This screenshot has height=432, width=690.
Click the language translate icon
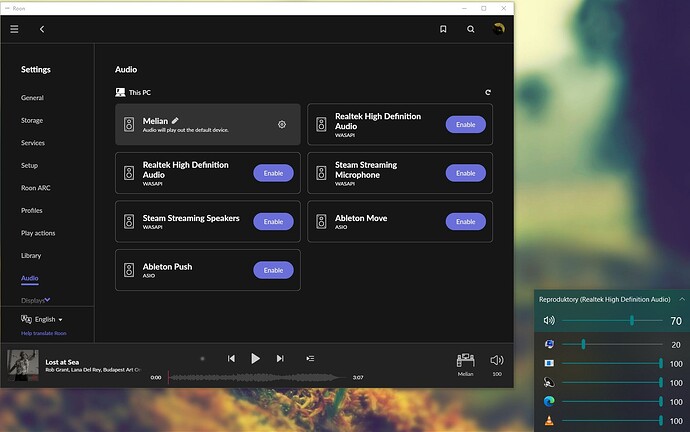pyautogui.click(x=26, y=319)
